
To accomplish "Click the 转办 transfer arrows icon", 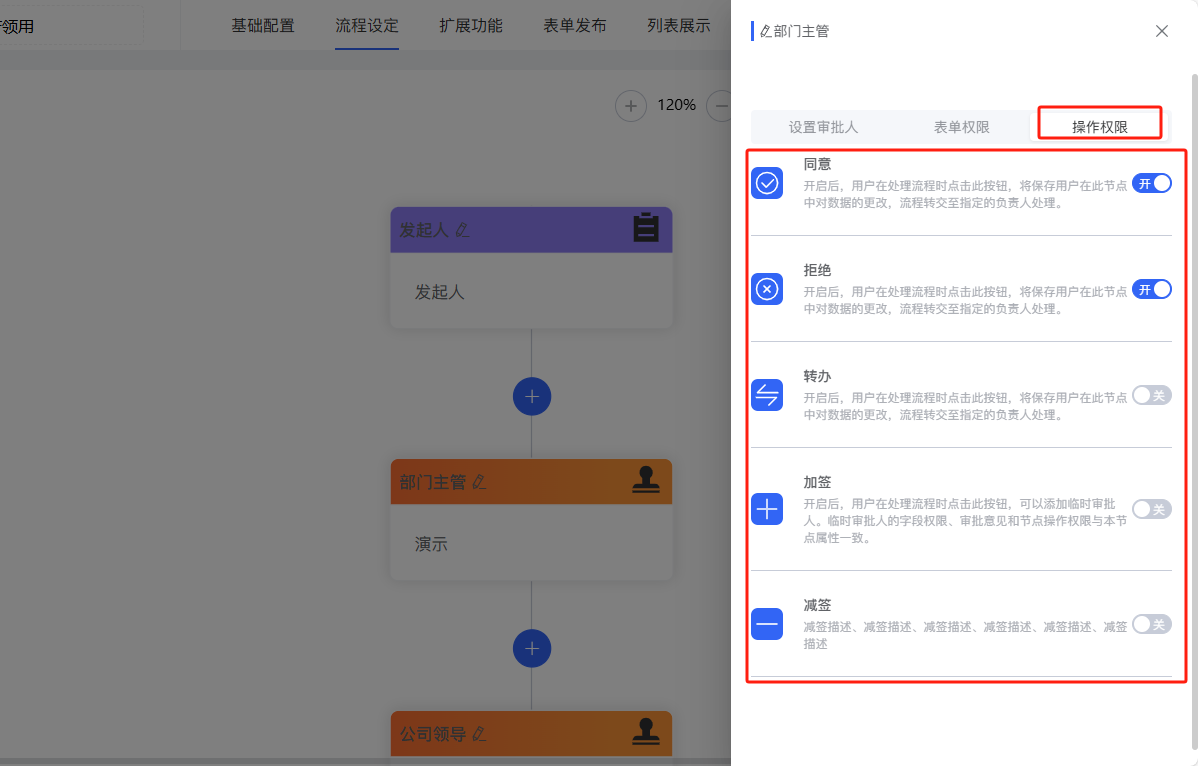I will tap(767, 395).
